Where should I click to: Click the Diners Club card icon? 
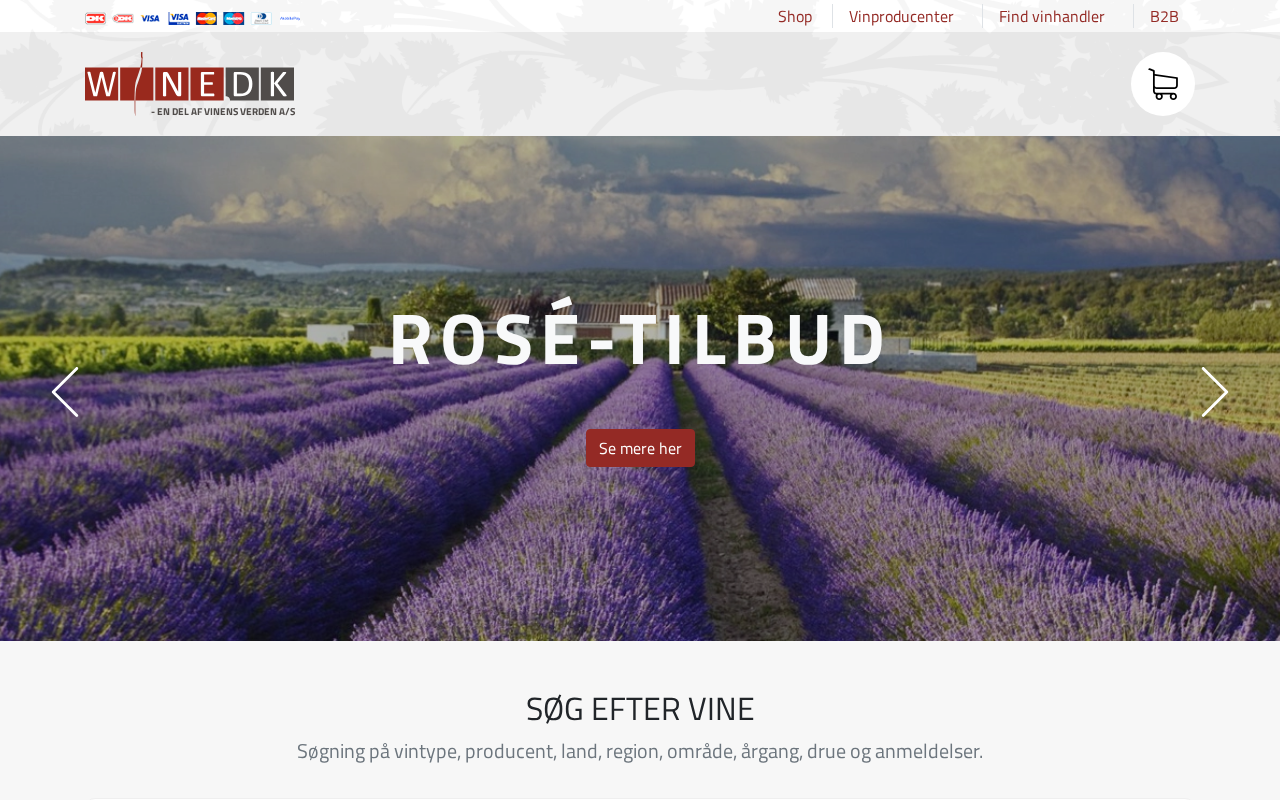(x=262, y=18)
